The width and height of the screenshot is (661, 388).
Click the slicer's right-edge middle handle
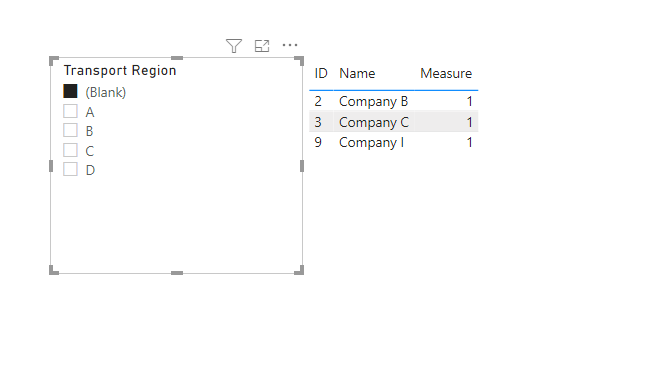[x=302, y=166]
